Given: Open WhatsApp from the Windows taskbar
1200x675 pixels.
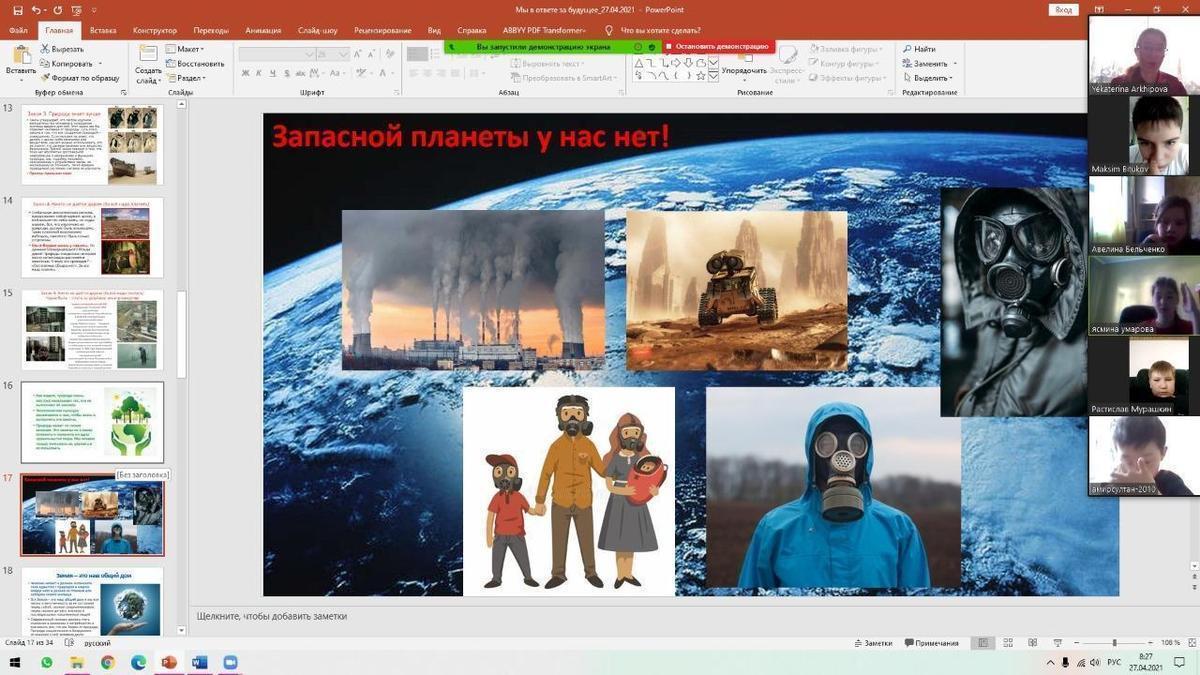Looking at the screenshot, I should [x=46, y=663].
